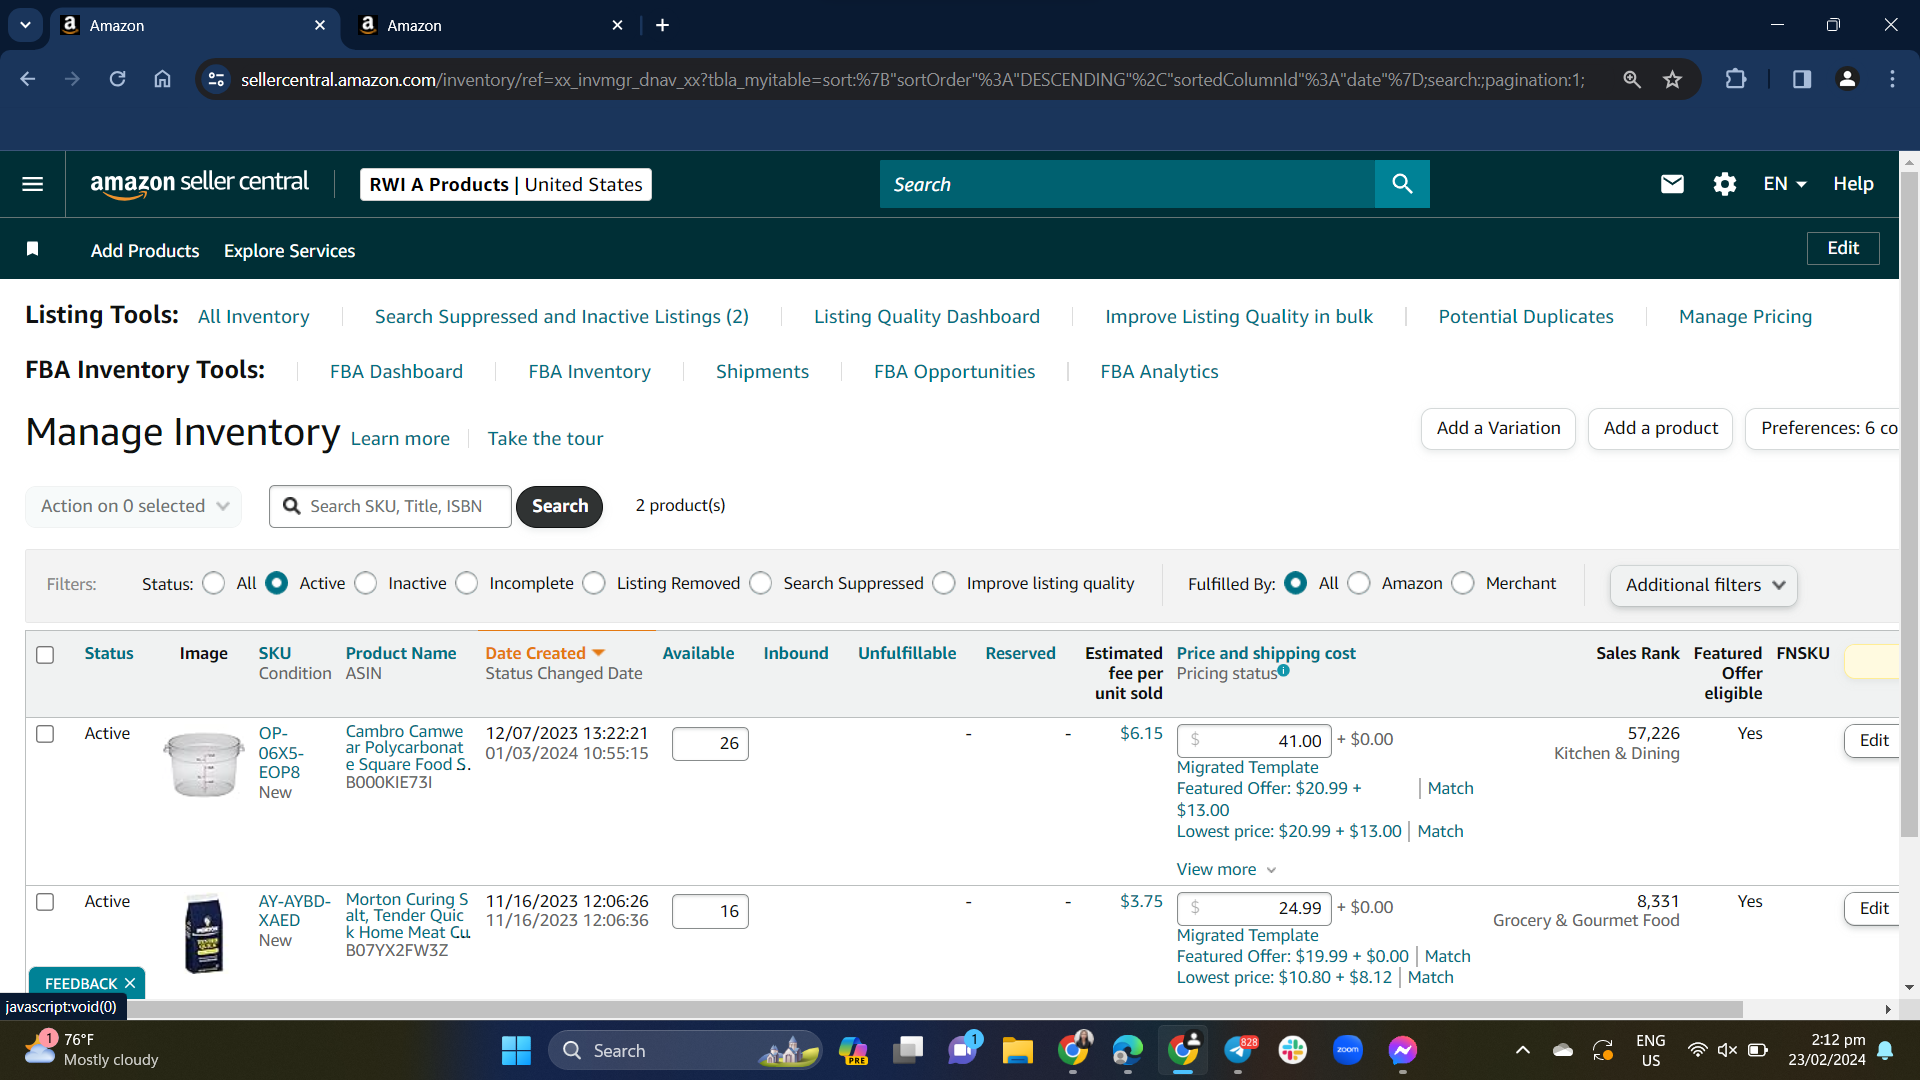Open Windows Start menu

(516, 1050)
